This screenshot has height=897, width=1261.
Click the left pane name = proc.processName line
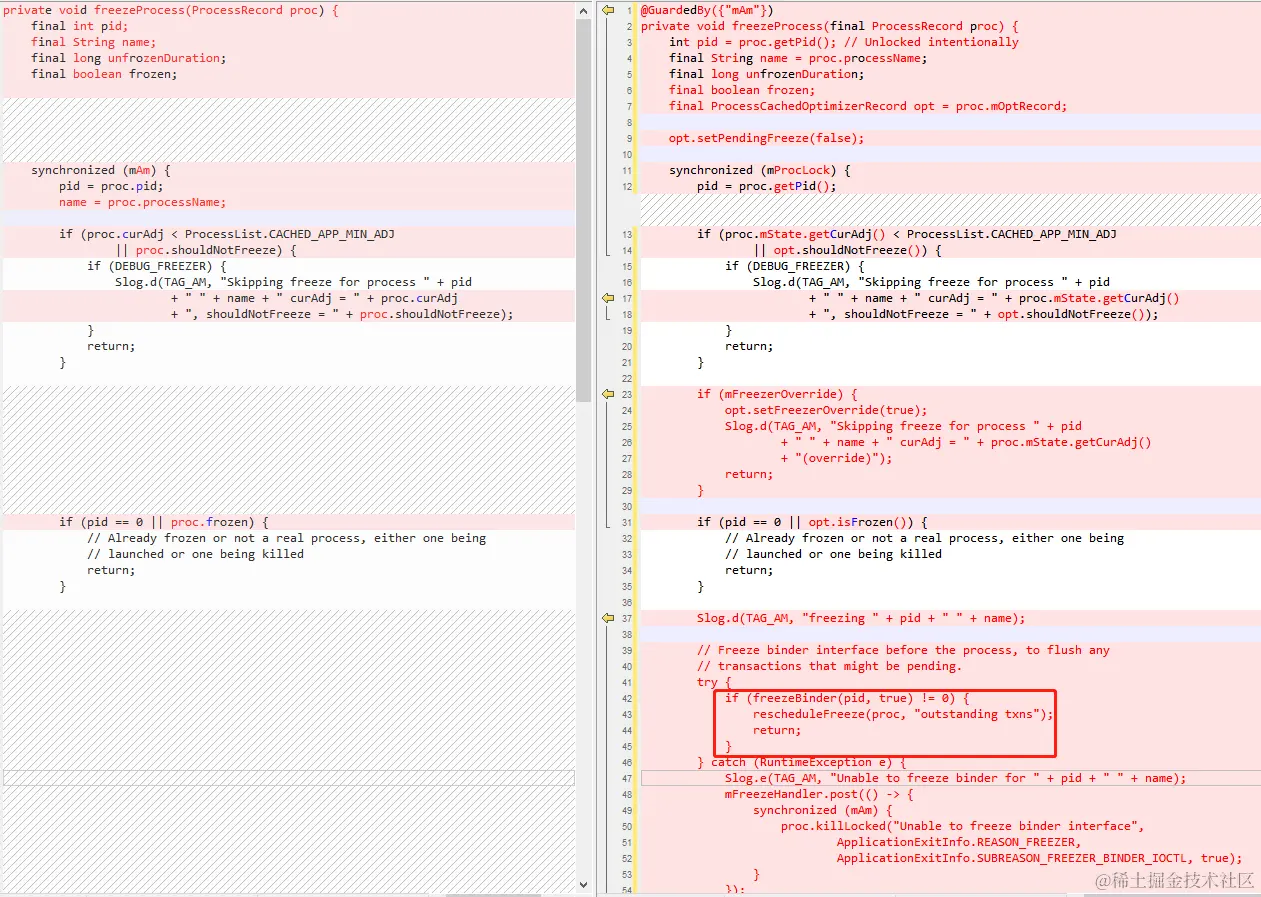142,202
